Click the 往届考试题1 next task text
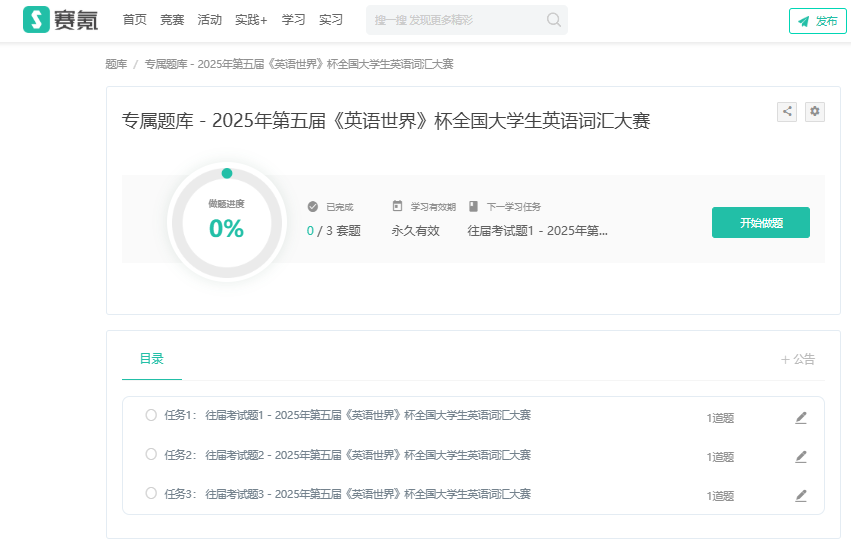This screenshot has width=851, height=544. 537,231
